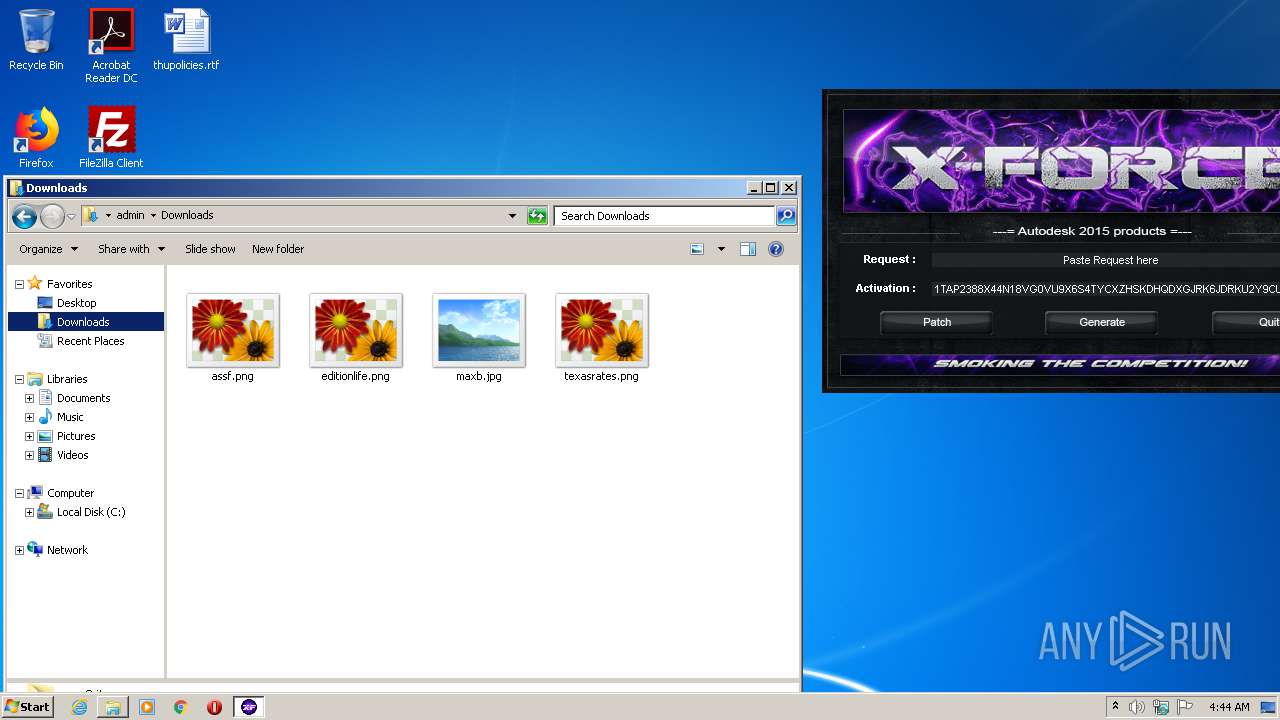Open the Recycle Bin desktop icon
The height and width of the screenshot is (720, 1280).
[x=36, y=40]
